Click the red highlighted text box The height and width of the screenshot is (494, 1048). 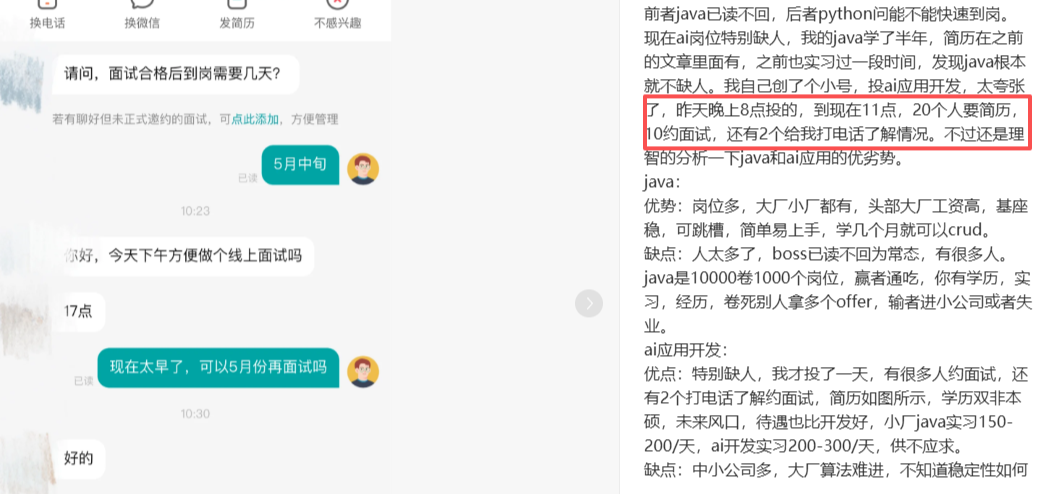pos(838,122)
